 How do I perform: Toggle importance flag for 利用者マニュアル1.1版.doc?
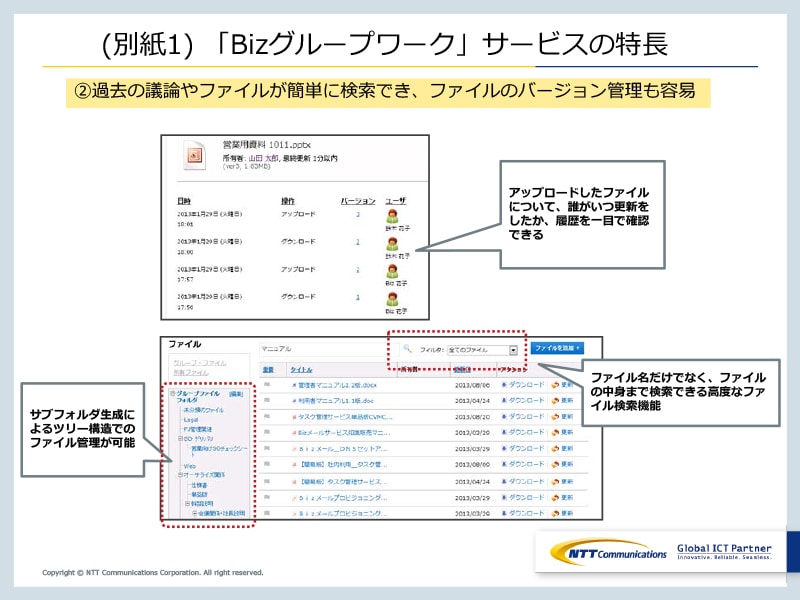coord(267,401)
